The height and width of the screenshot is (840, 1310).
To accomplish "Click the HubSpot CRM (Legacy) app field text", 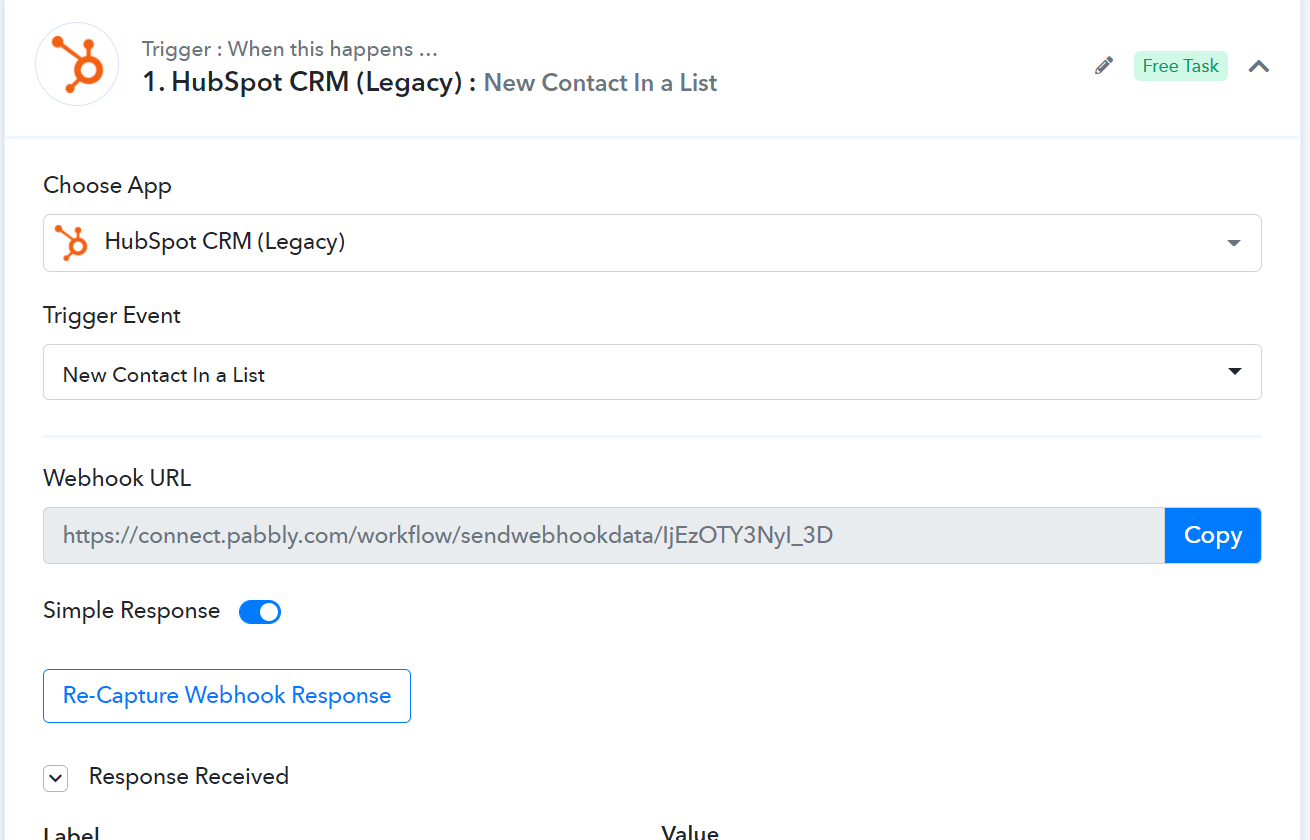I will click(x=225, y=242).
